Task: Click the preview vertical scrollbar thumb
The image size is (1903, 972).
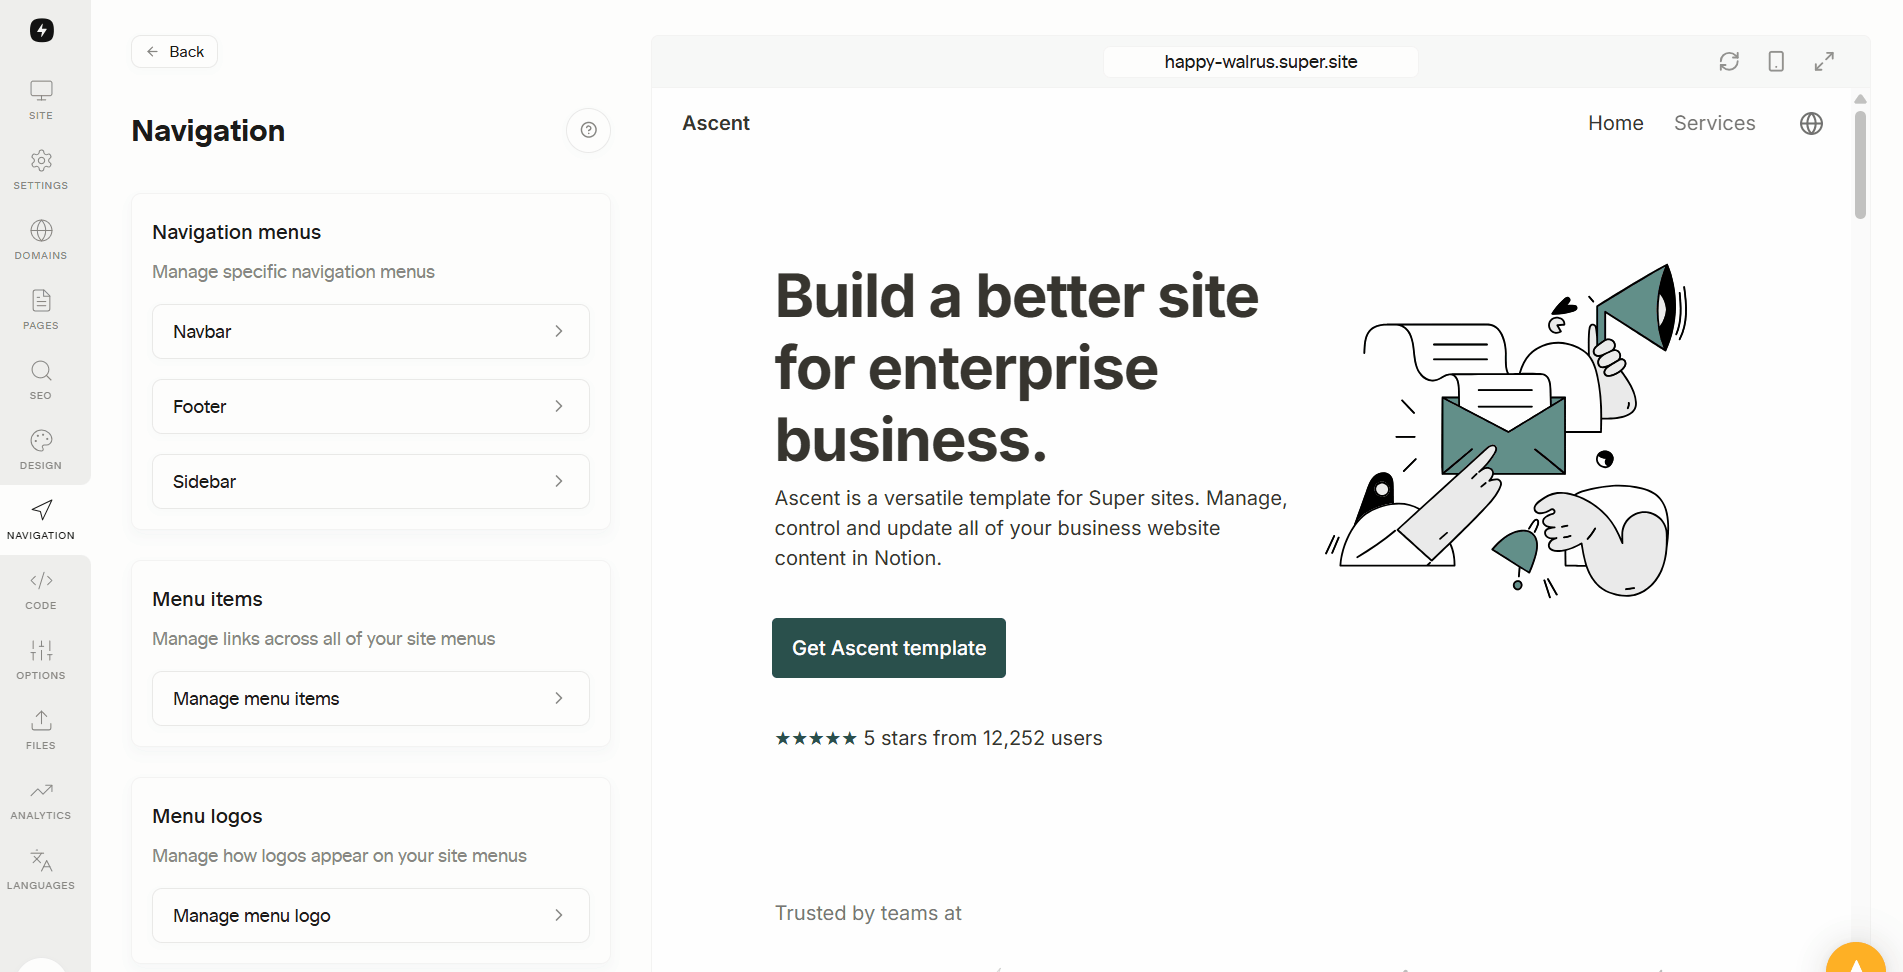Action: pos(1860,164)
